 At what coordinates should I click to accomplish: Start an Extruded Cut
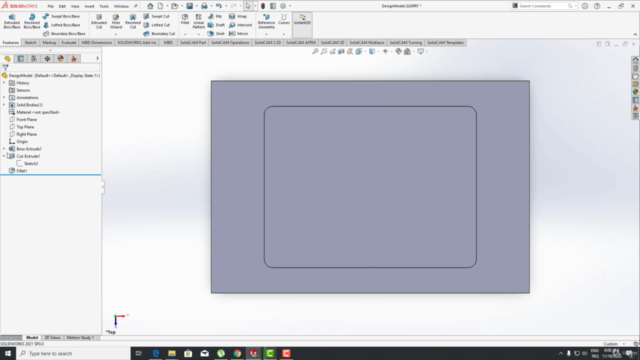[x=99, y=21]
